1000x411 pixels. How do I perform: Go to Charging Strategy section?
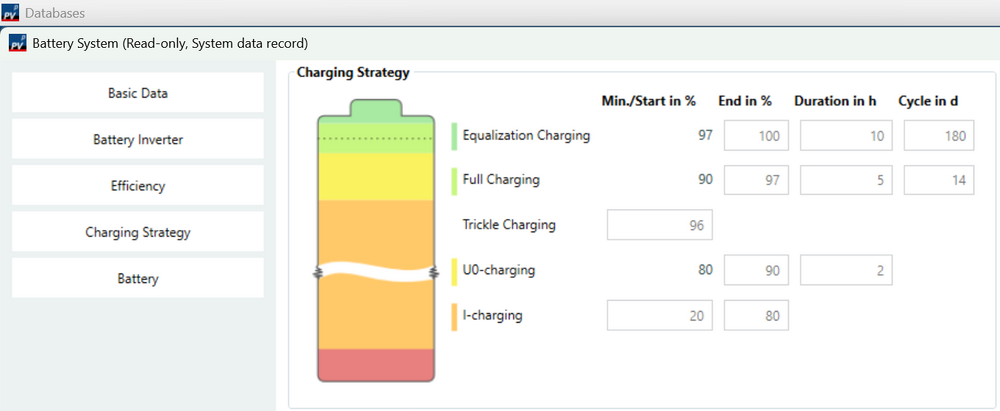138,232
